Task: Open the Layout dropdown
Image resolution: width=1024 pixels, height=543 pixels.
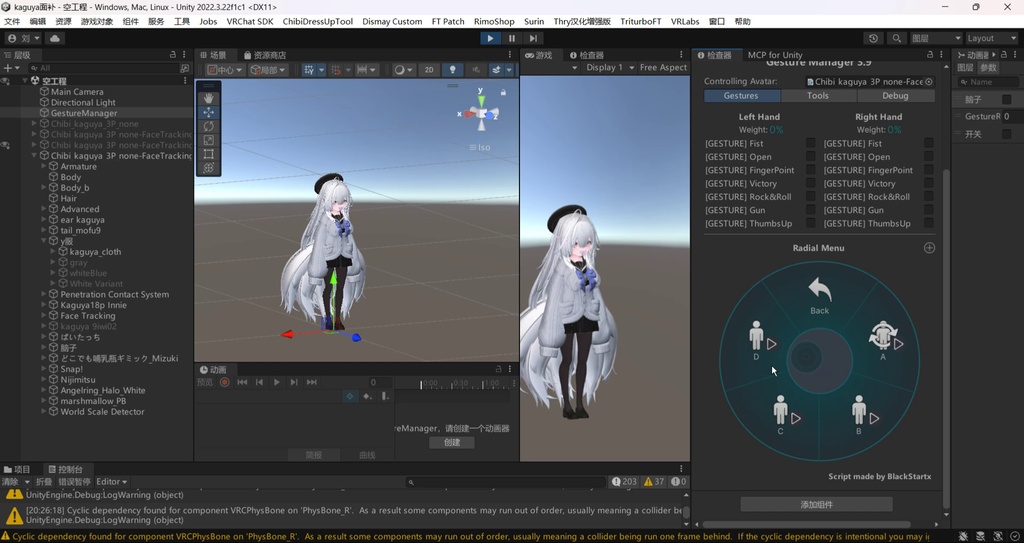Action: (x=992, y=39)
